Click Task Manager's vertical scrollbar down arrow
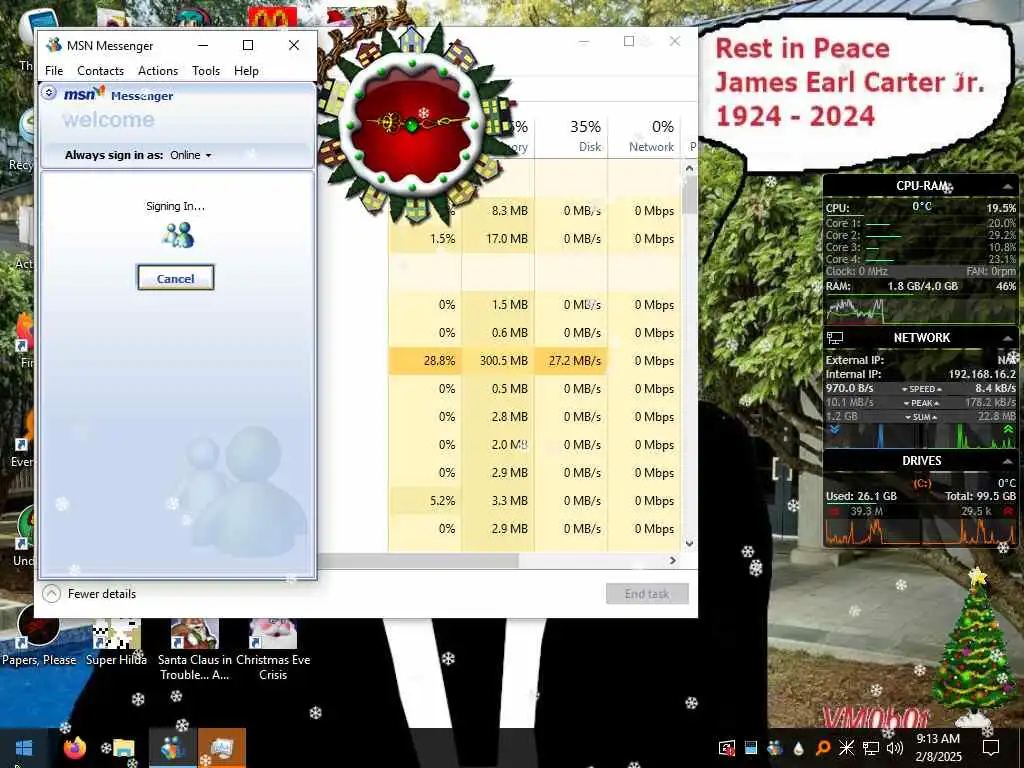This screenshot has height=768, width=1024. coord(689,543)
